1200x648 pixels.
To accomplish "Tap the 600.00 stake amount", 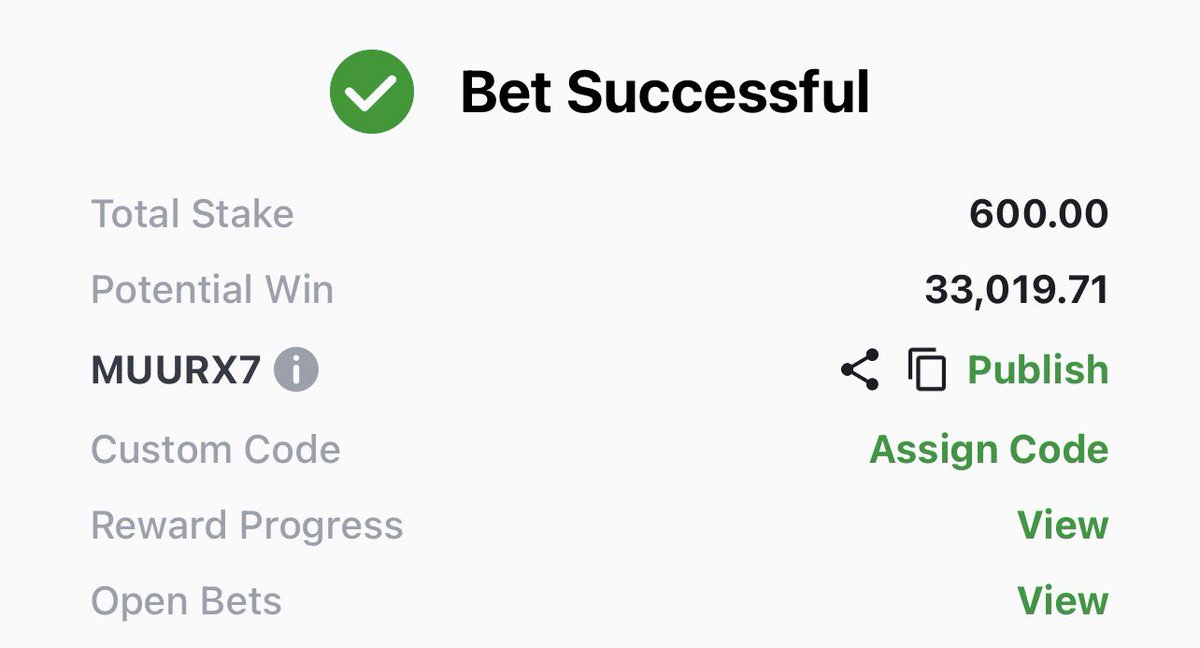I will (1039, 214).
